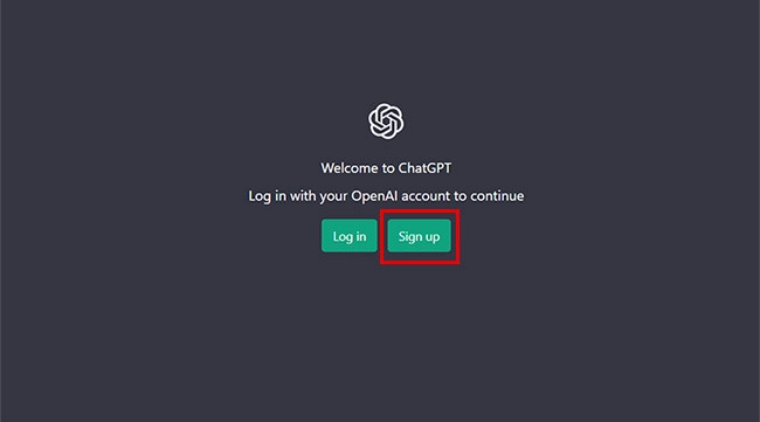Click the word OpenAI in the subtitle

375,196
